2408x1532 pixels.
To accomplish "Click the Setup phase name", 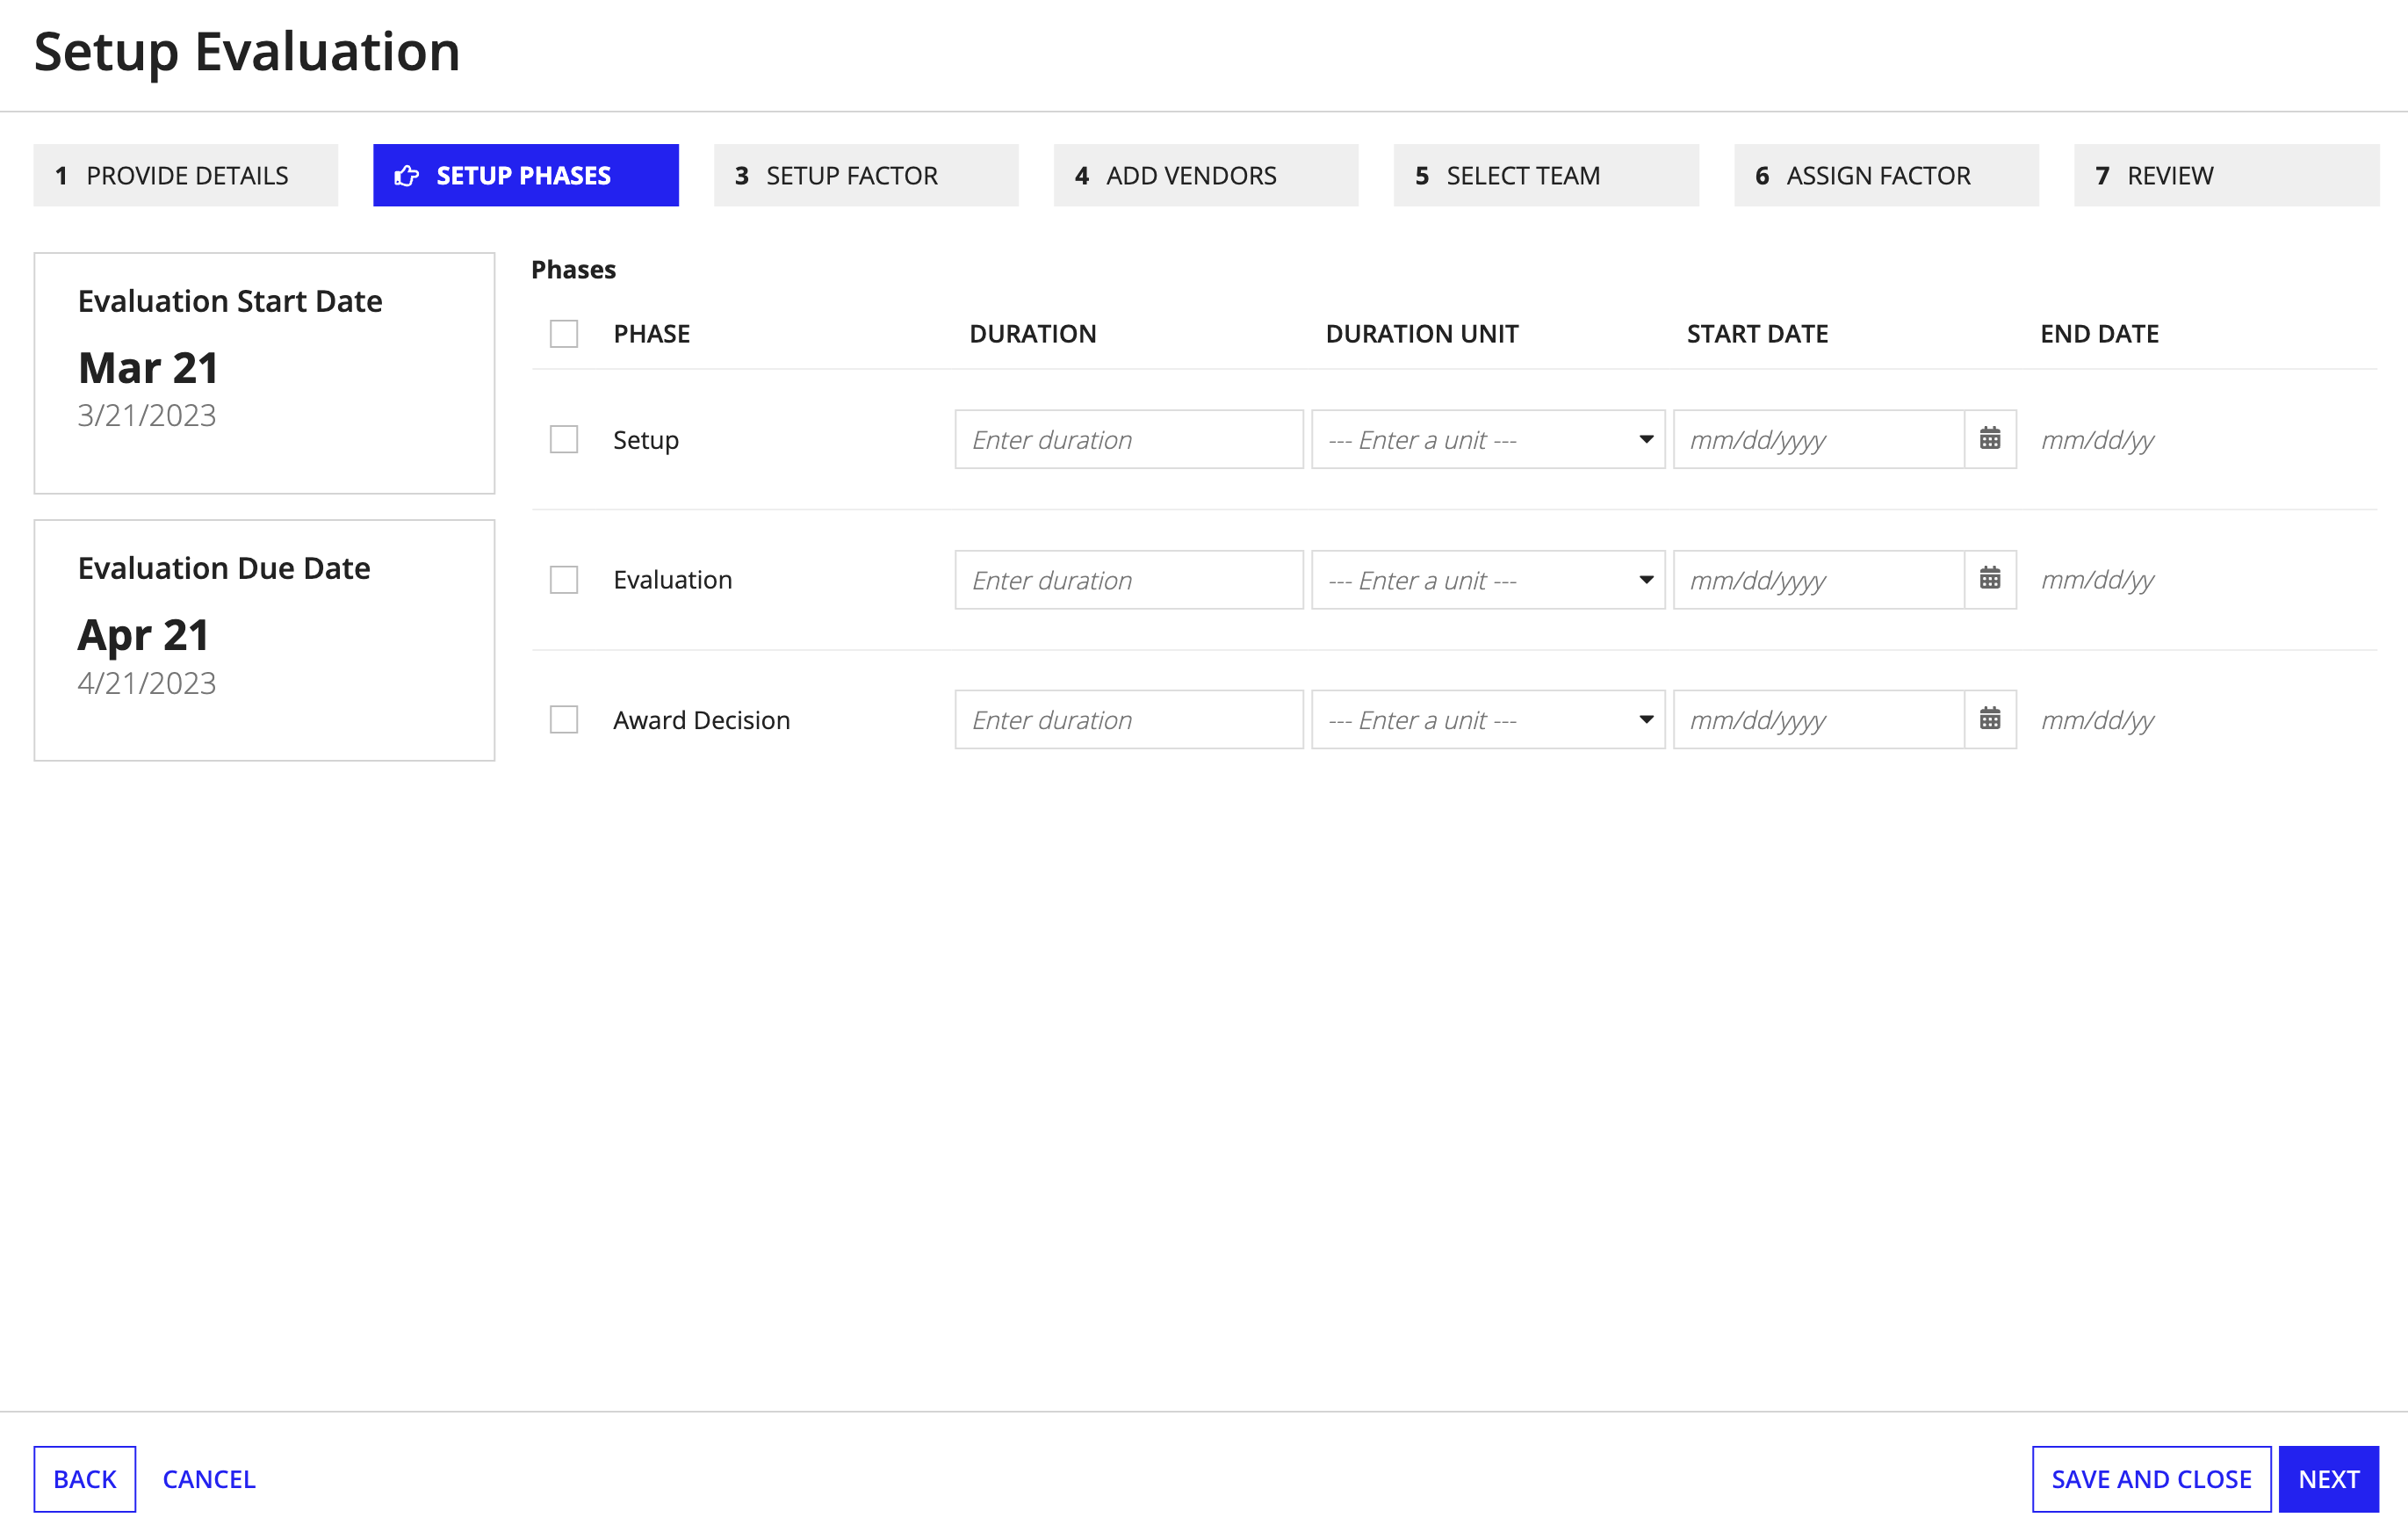I will 646,440.
